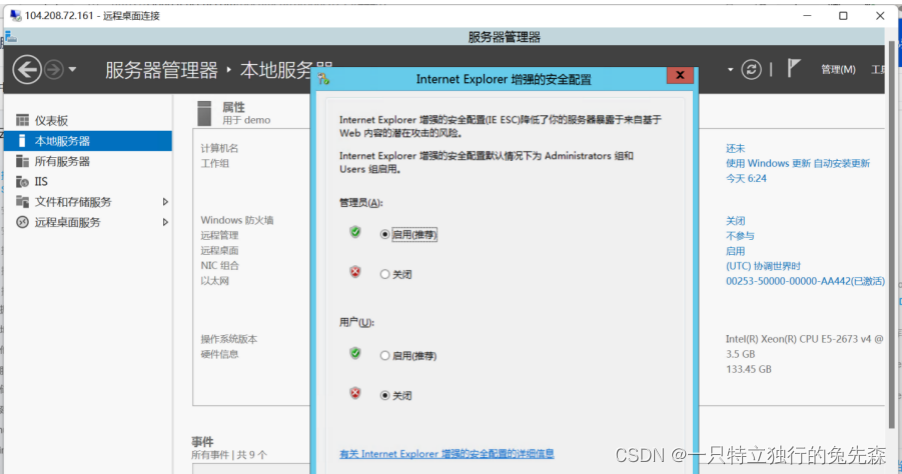Open the 管理(M) menu
902x474 pixels.
[838, 70]
